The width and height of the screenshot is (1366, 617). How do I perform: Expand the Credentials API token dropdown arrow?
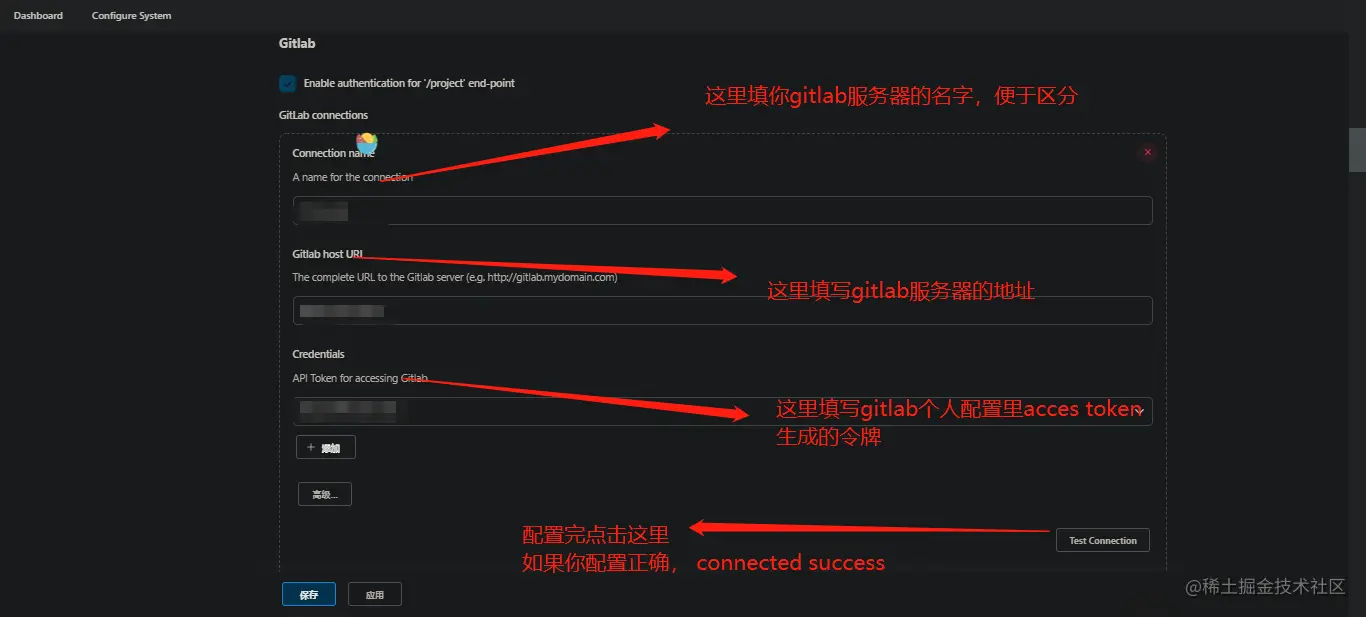click(x=1139, y=411)
